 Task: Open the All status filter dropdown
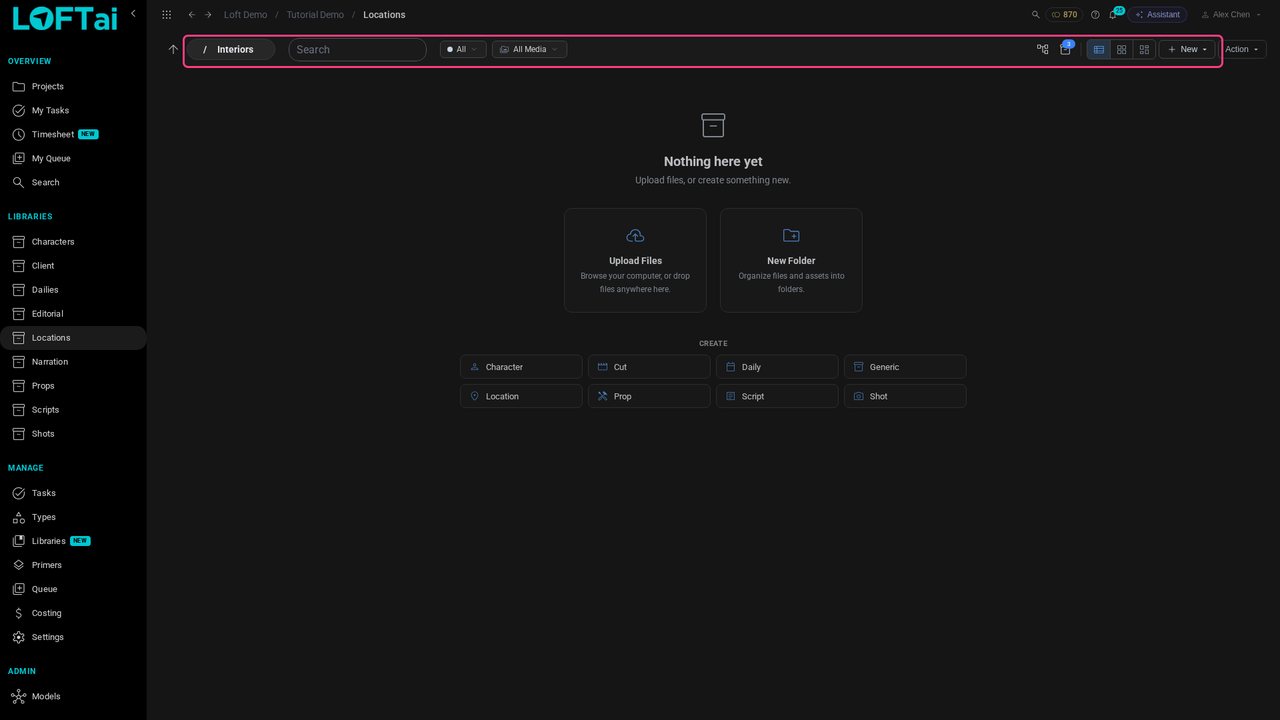[x=463, y=49]
